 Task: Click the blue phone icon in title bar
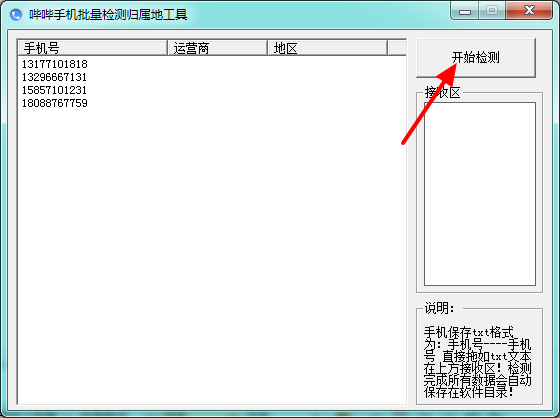point(16,15)
